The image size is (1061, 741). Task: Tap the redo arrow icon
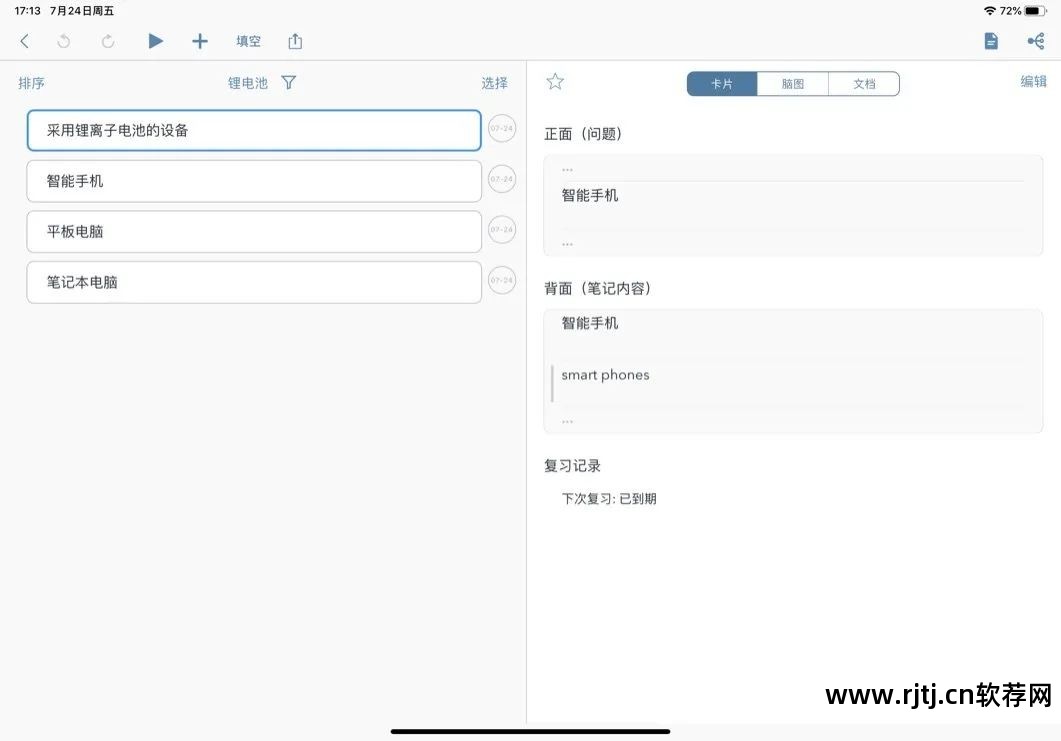[108, 41]
